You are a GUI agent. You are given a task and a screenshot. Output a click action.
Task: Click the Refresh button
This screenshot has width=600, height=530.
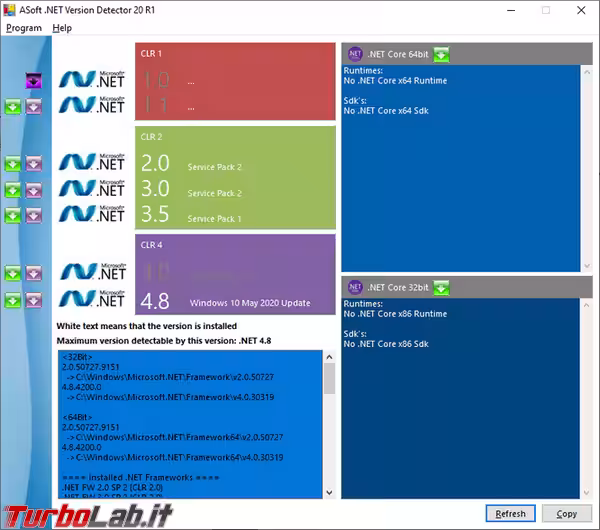(510, 514)
